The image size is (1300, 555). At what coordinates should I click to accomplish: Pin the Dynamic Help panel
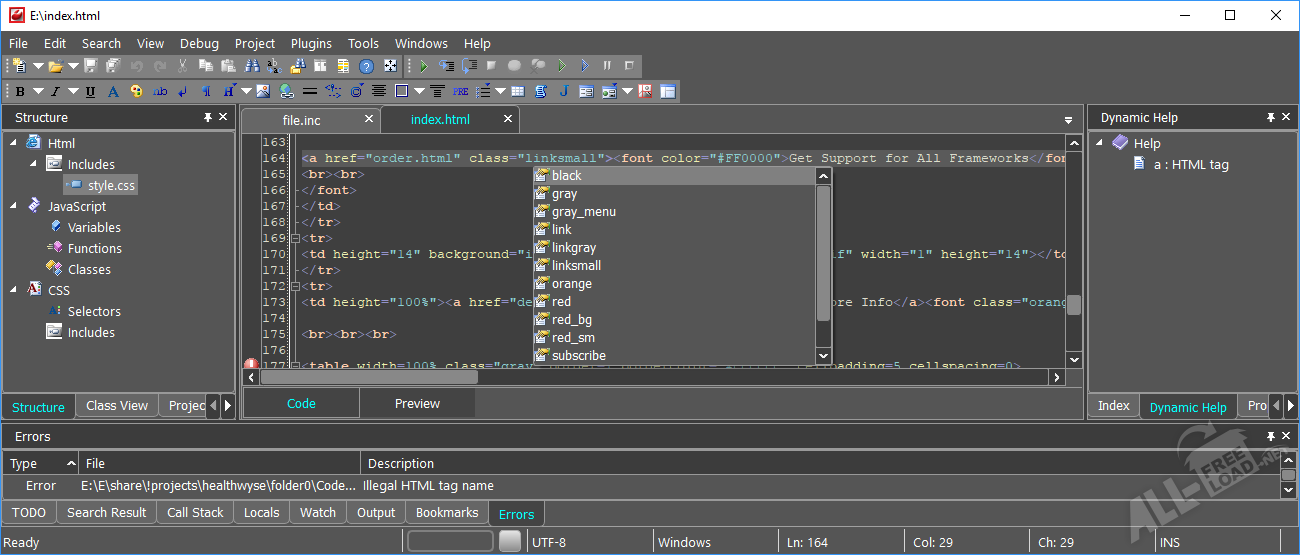tap(1270, 117)
